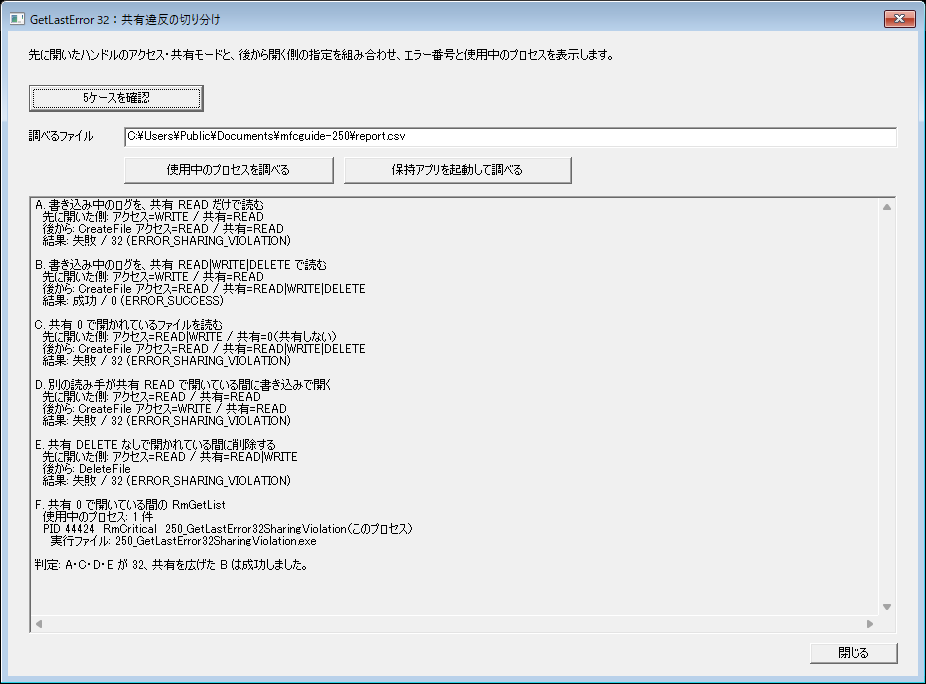The image size is (926, 684).
Task: Click the line '実行ファイル: 250_GetLastError32SharingViolation.exe'
Action: click(184, 541)
